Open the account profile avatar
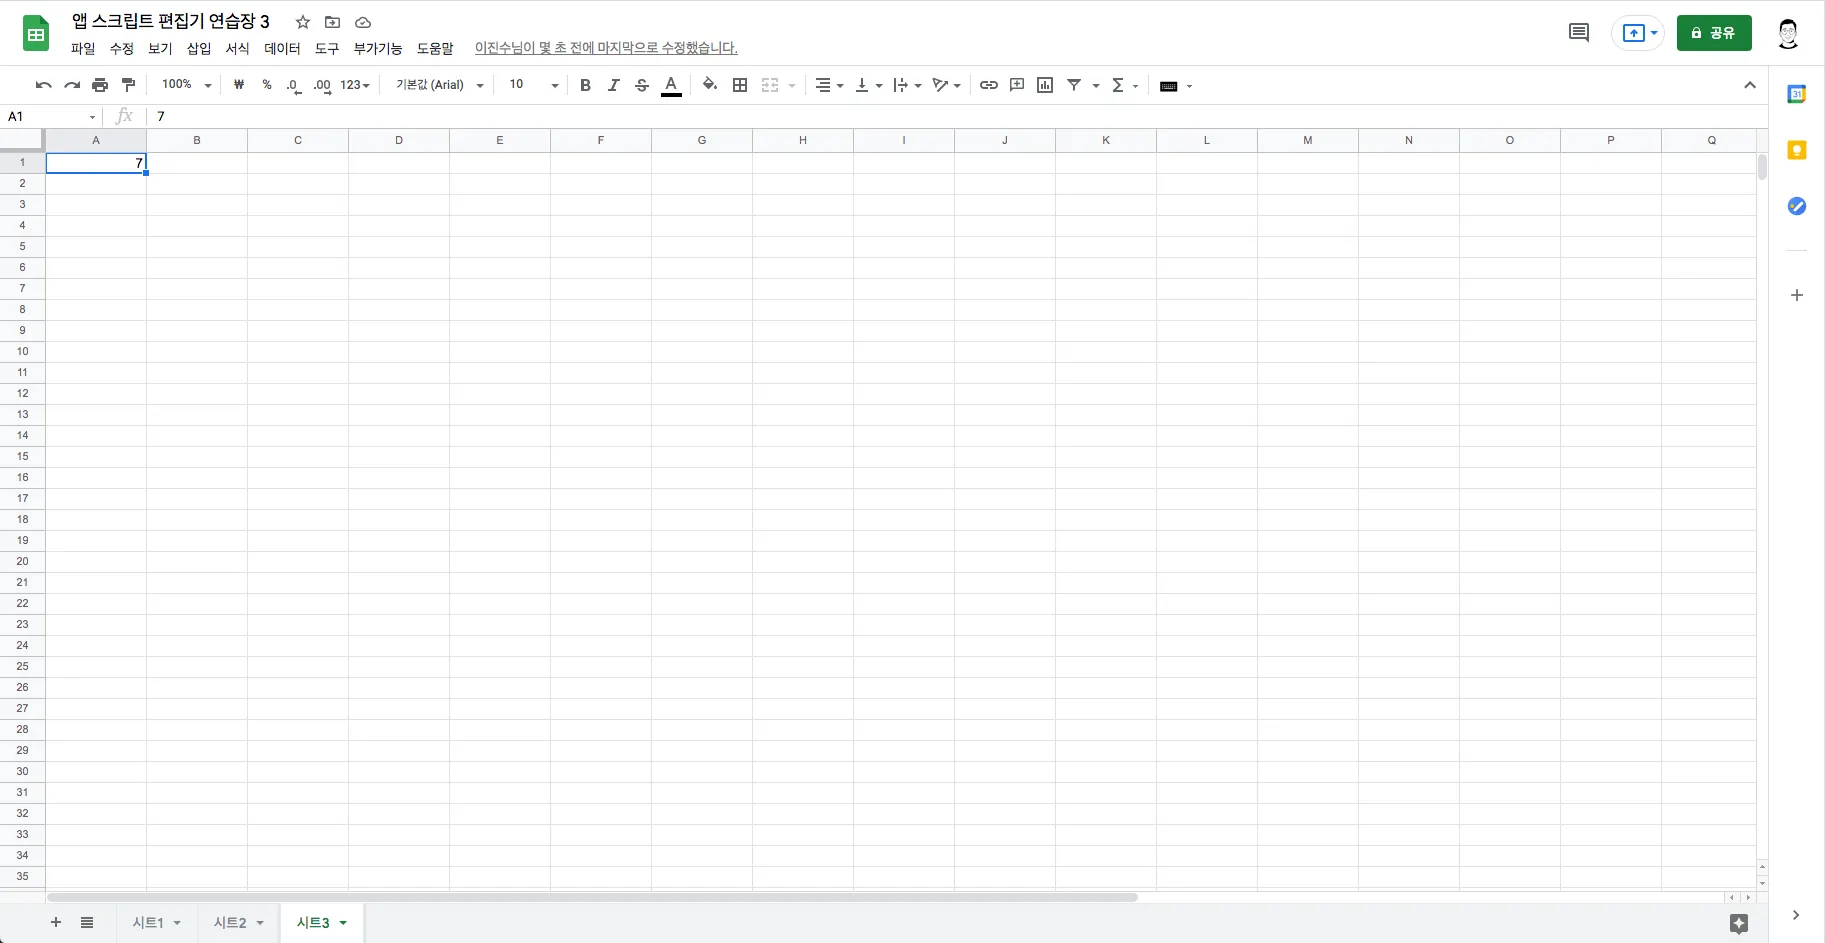Image resolution: width=1825 pixels, height=943 pixels. (x=1788, y=33)
